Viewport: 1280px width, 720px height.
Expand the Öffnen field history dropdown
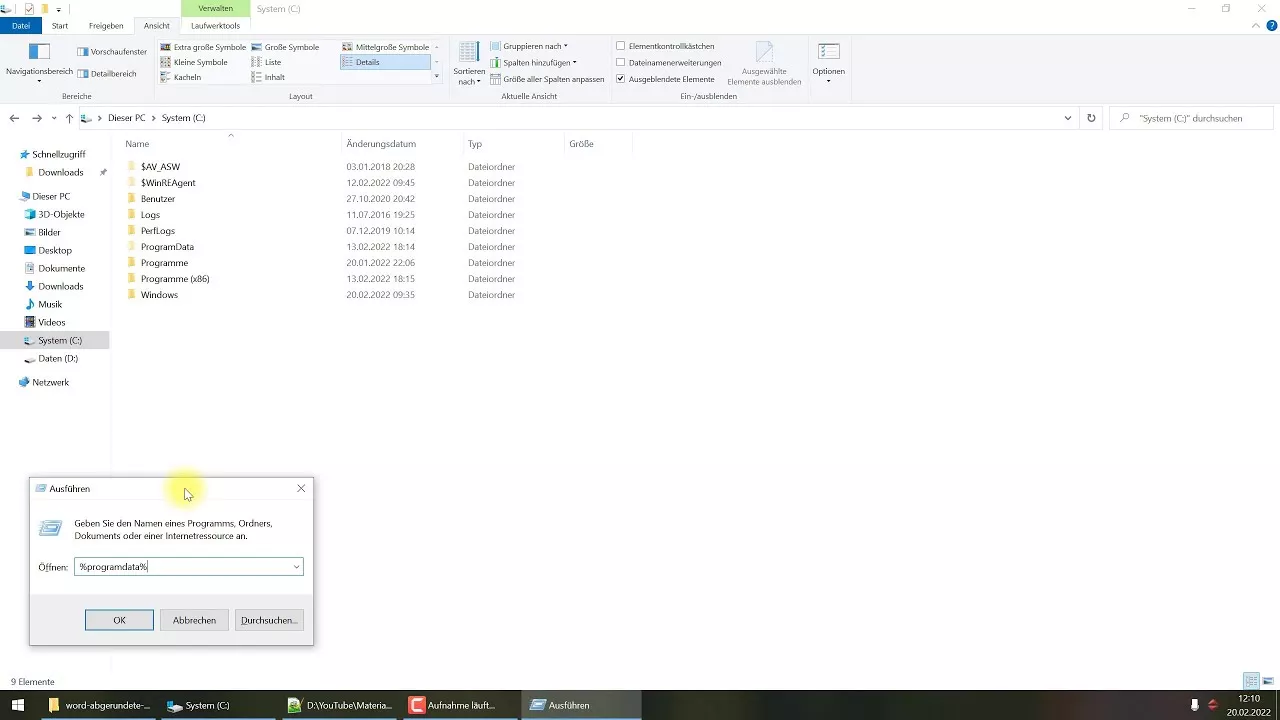(296, 566)
